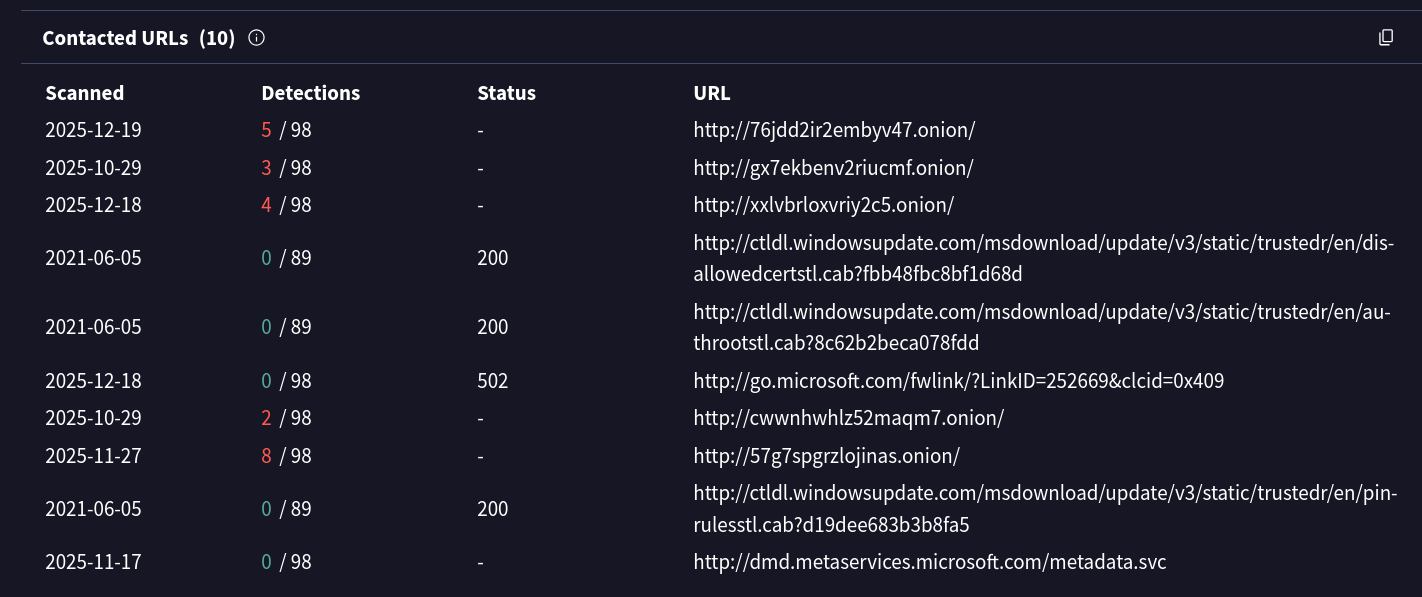Screen dimensions: 1422x597
Task: Click the green 0 / 89 detection score
Action: pos(286,257)
